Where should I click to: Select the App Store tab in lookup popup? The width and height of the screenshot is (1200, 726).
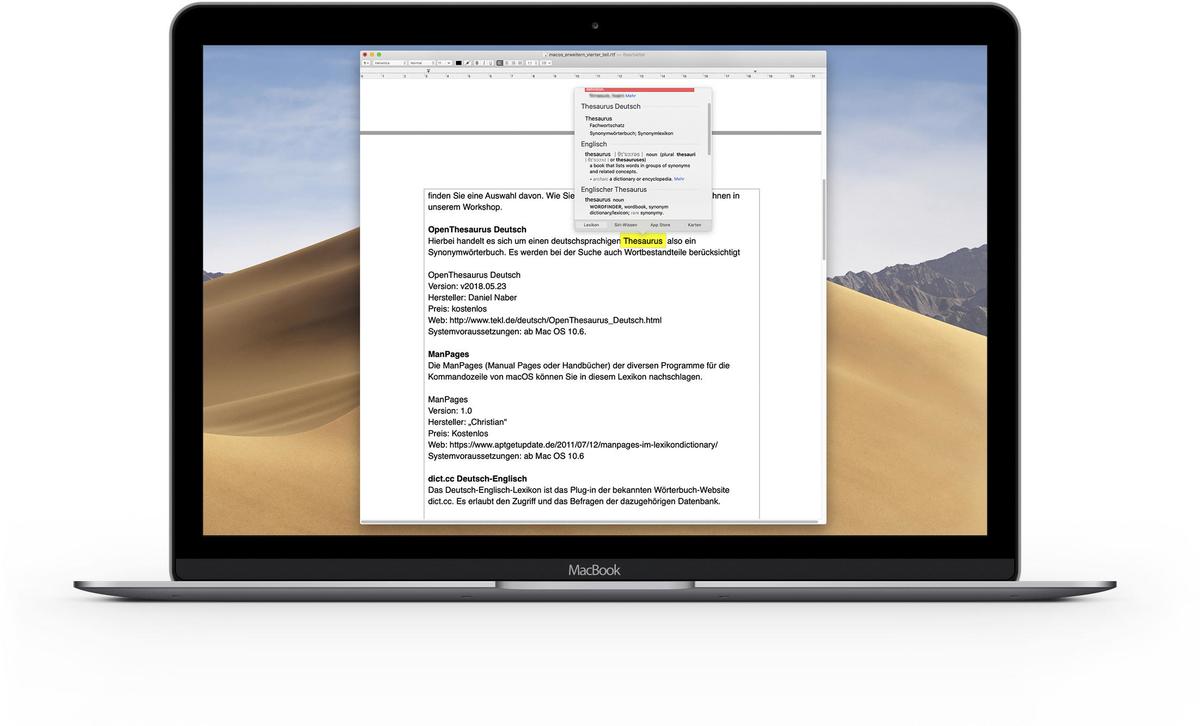coord(660,225)
